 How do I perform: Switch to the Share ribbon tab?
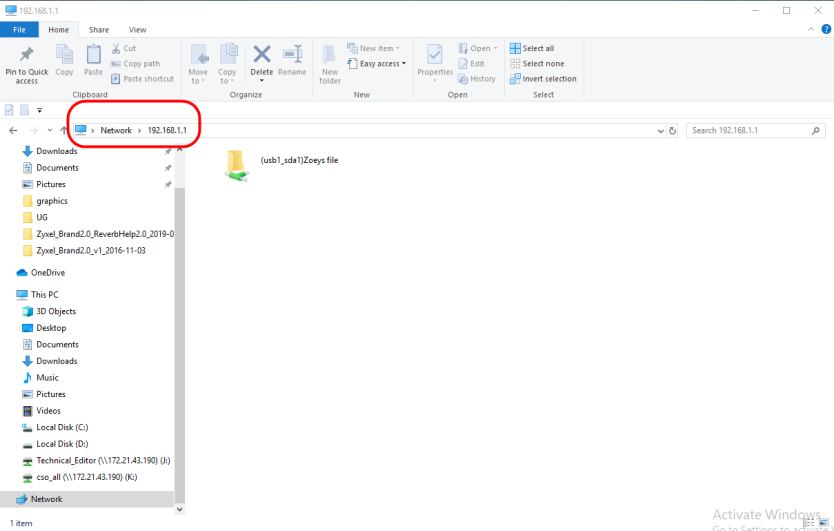pyautogui.click(x=98, y=30)
